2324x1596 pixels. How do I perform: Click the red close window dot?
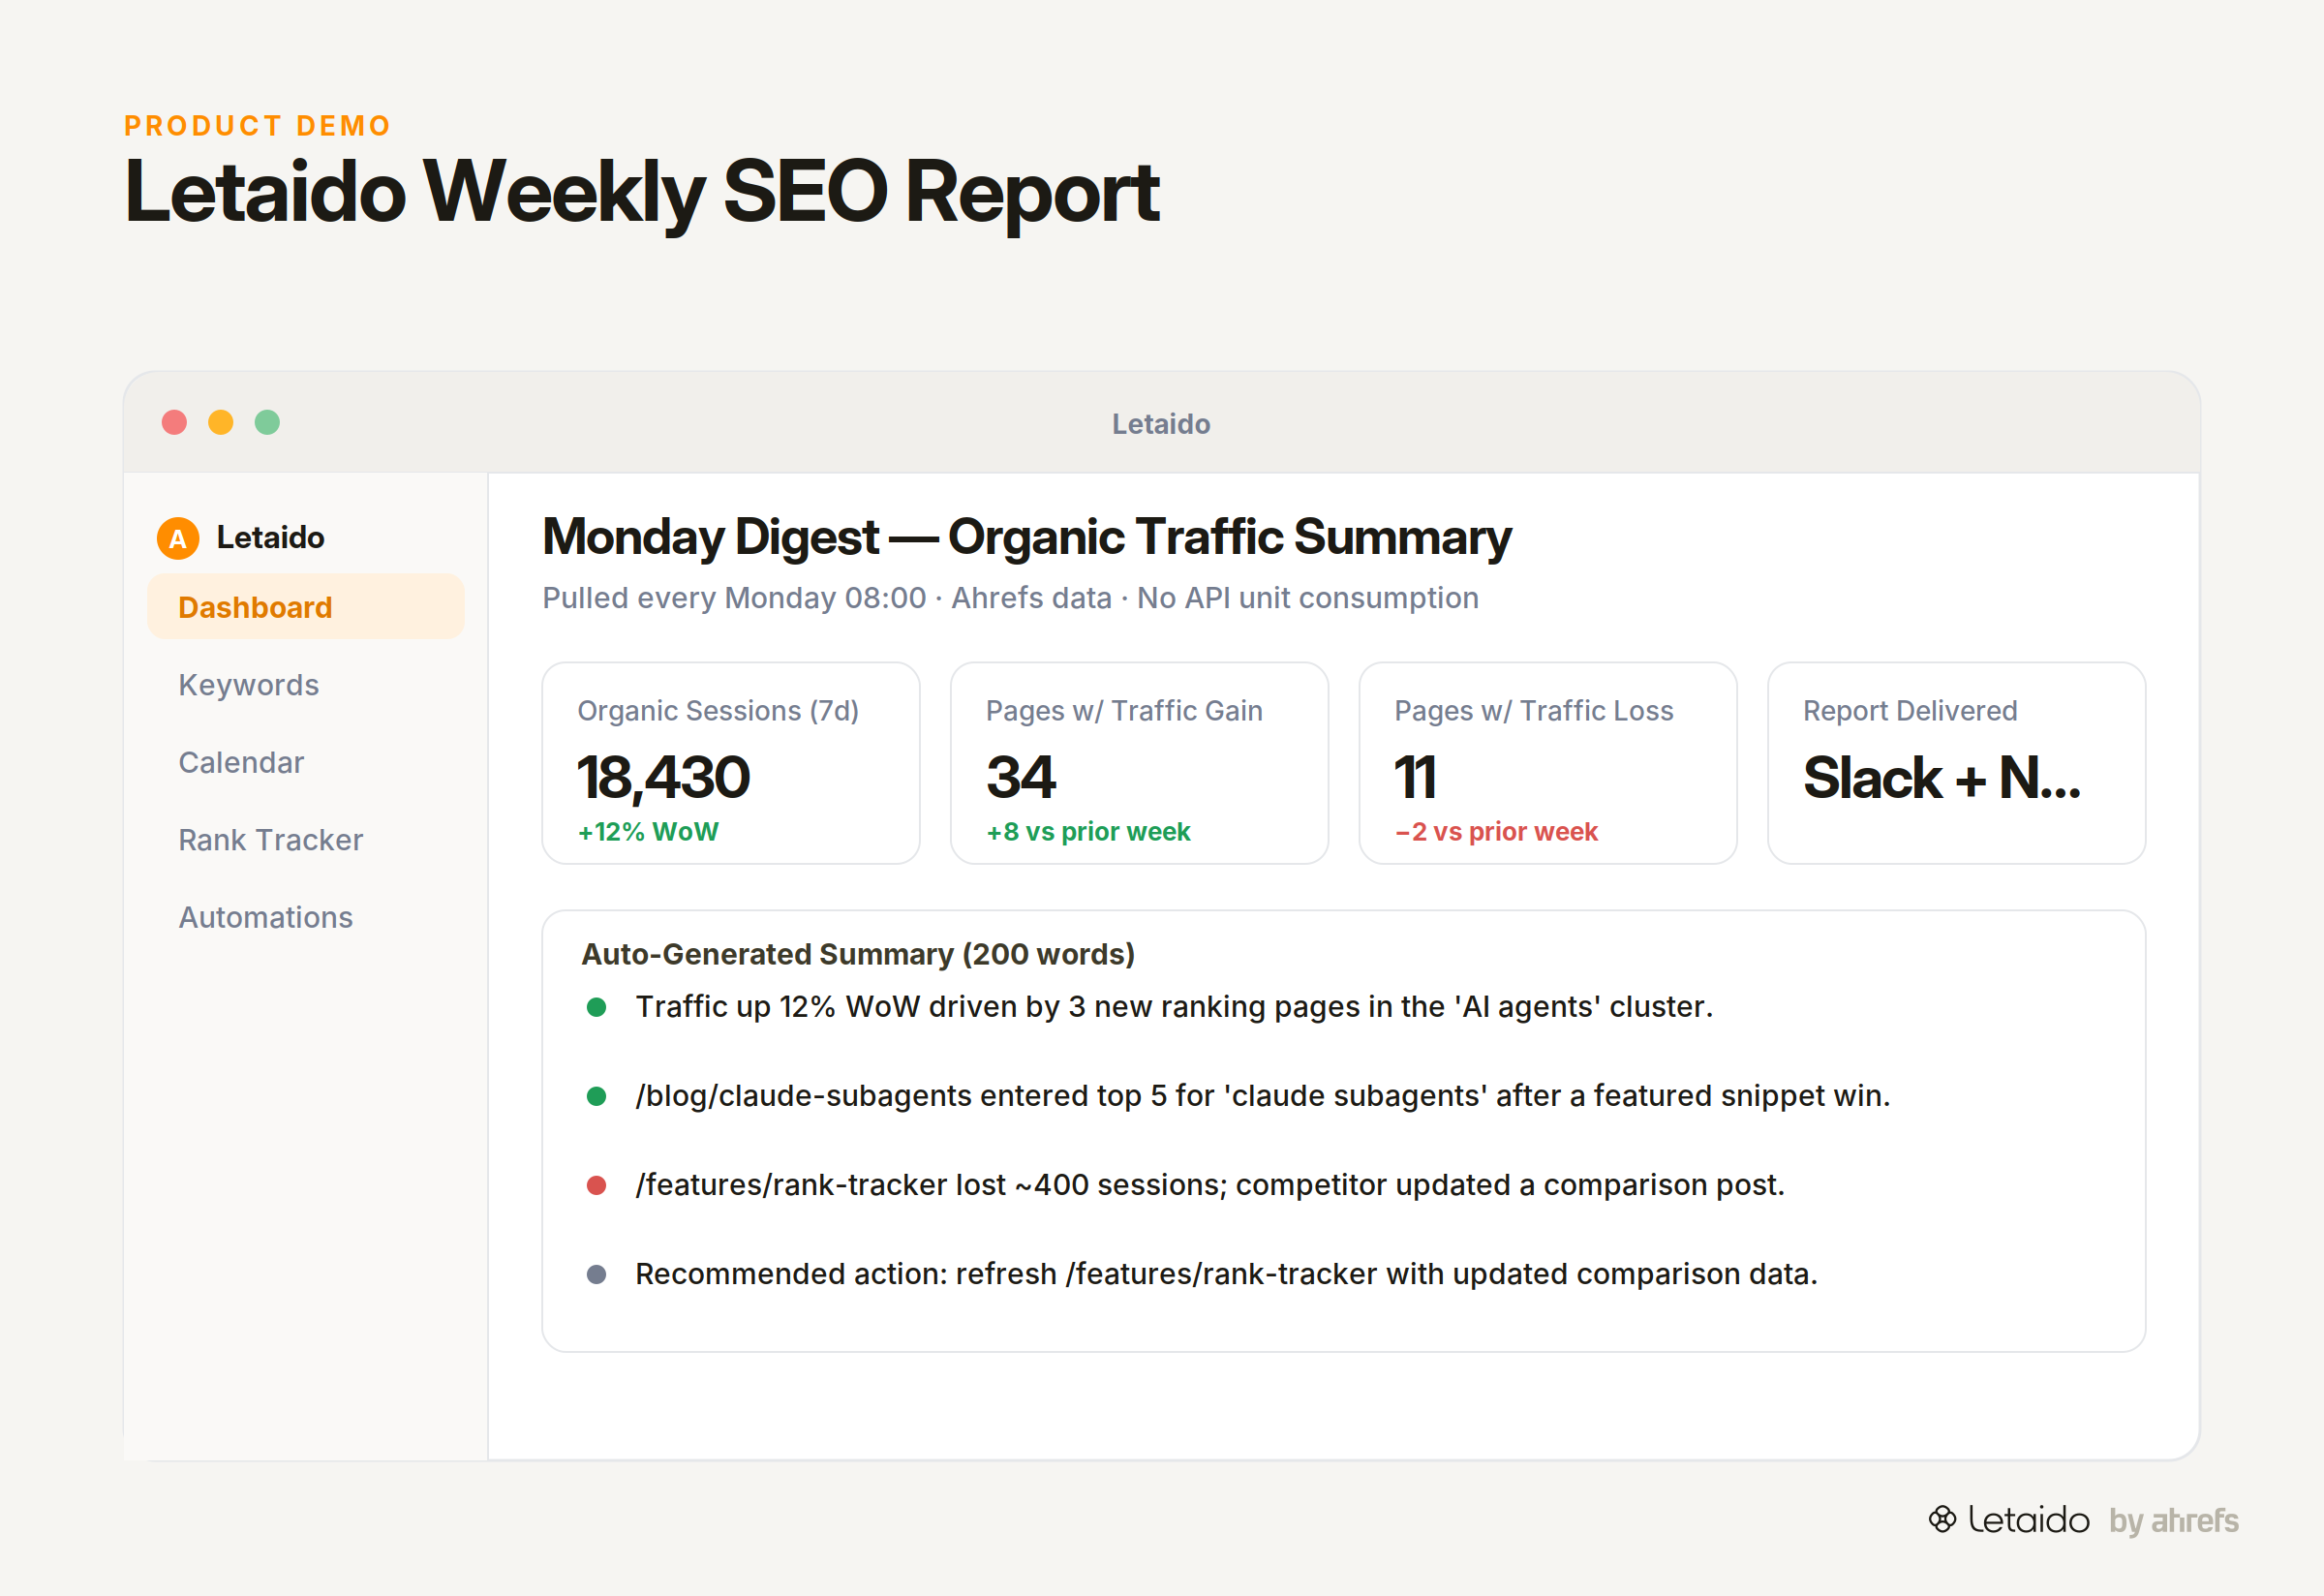click(174, 423)
